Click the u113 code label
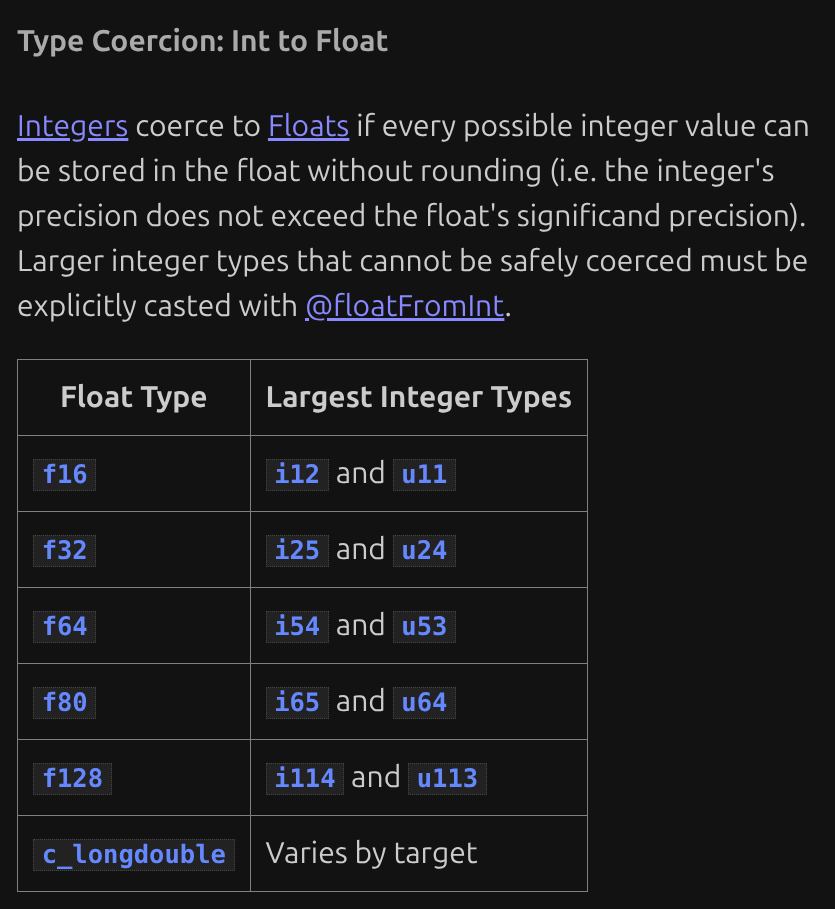The image size is (835, 909). tap(447, 779)
